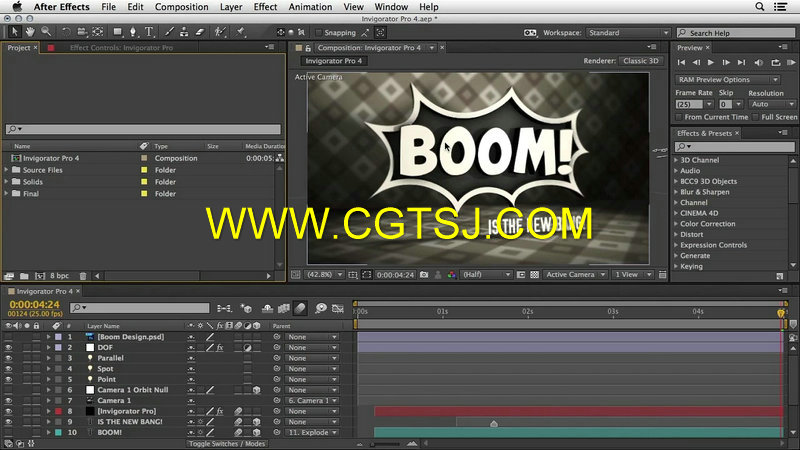Hide the DOF layer eye toggle

8,347
